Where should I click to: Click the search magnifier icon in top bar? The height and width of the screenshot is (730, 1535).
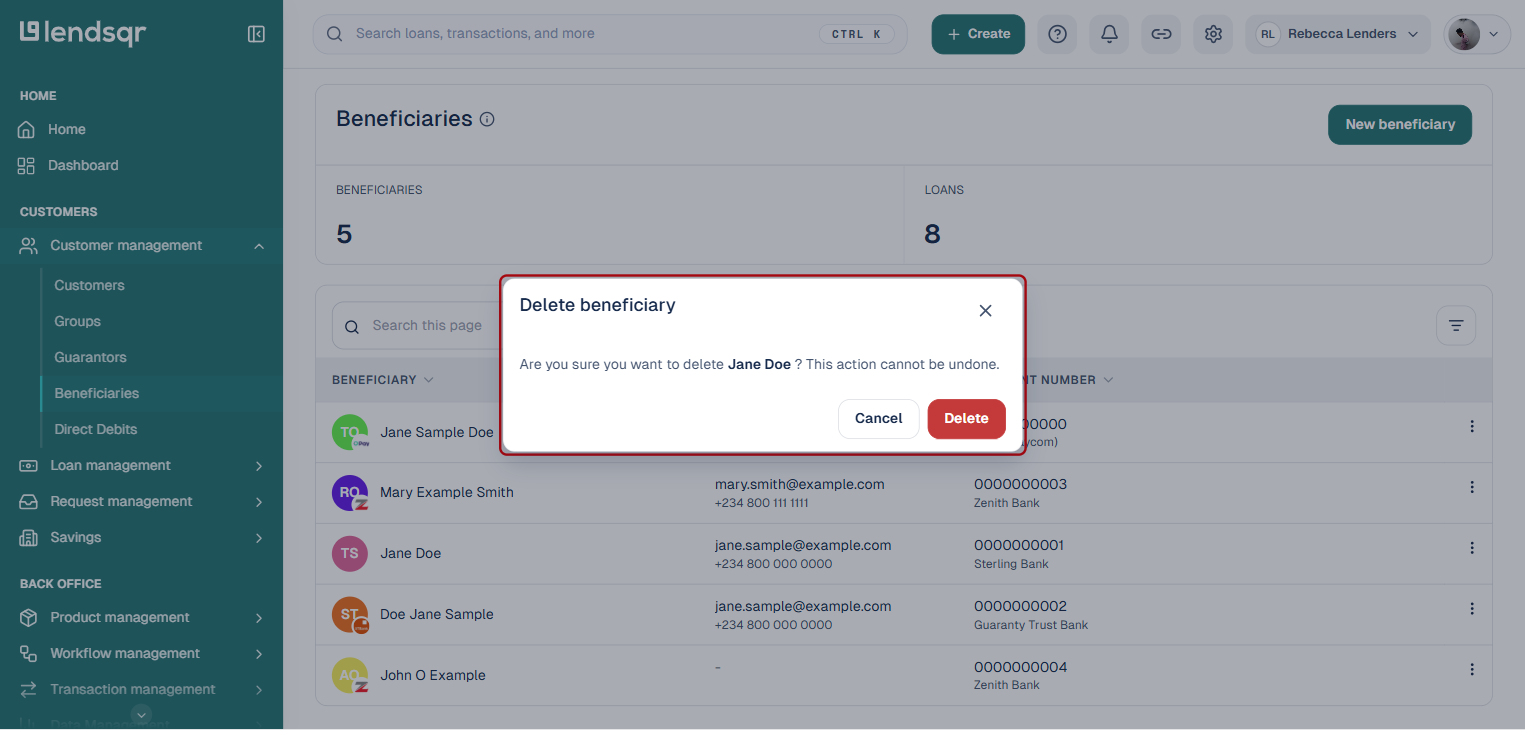(335, 34)
